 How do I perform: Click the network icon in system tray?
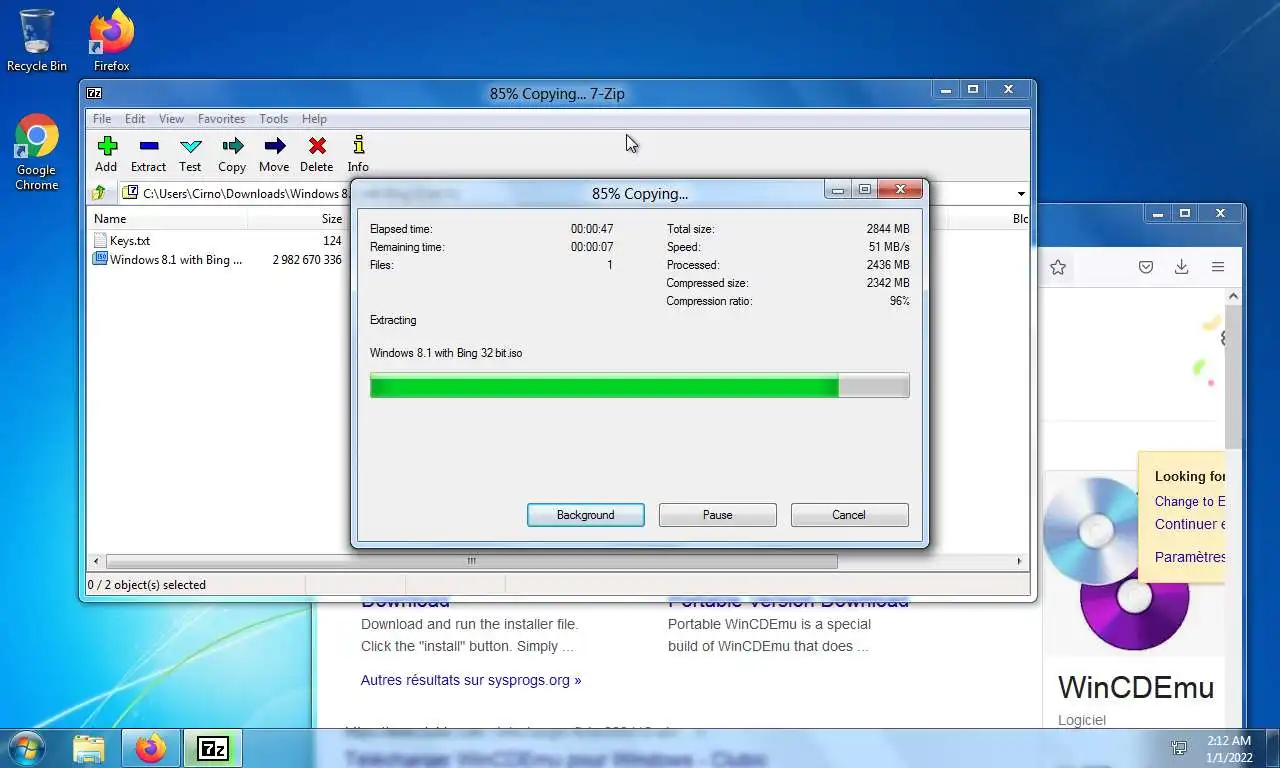point(1180,748)
